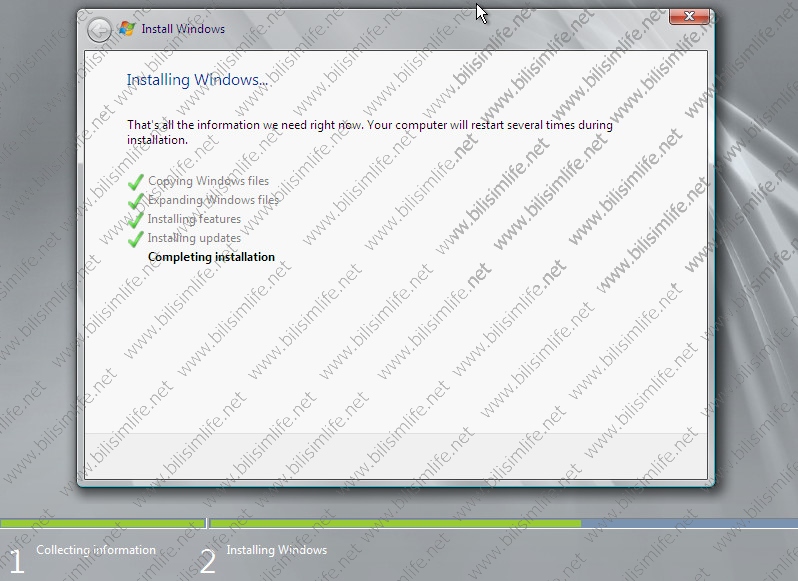Click the Installing Windows progress bar
The height and width of the screenshot is (581, 798).
[504, 523]
